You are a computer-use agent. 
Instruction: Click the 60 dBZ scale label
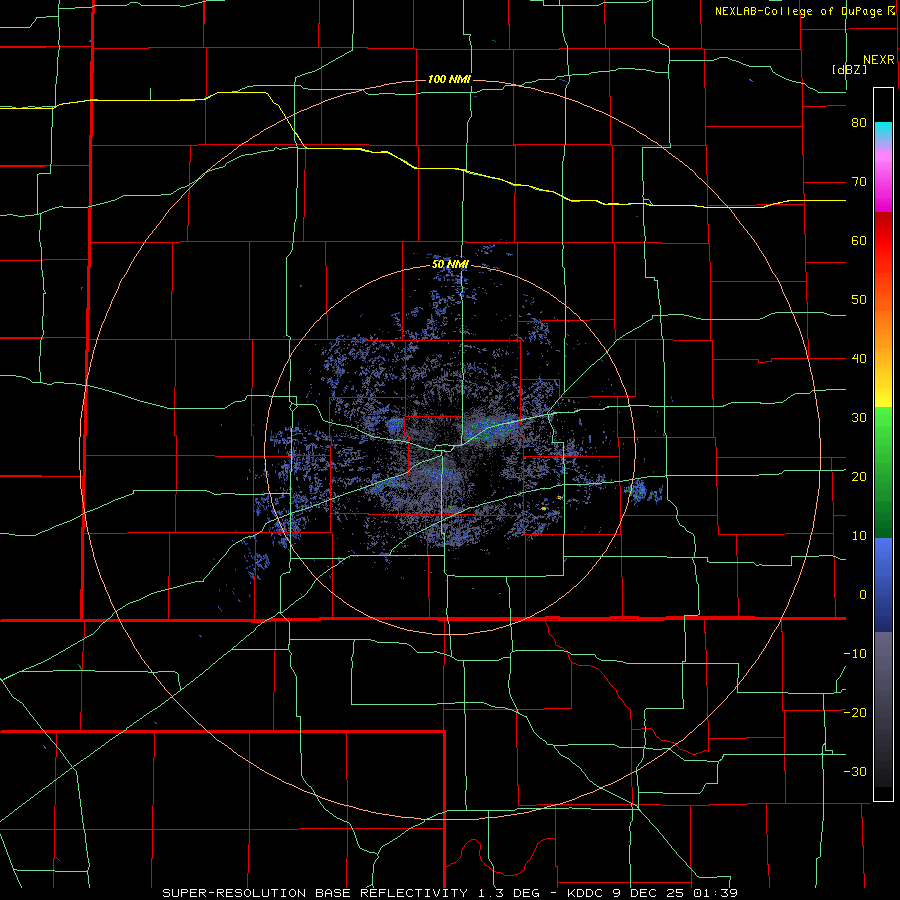tap(859, 240)
